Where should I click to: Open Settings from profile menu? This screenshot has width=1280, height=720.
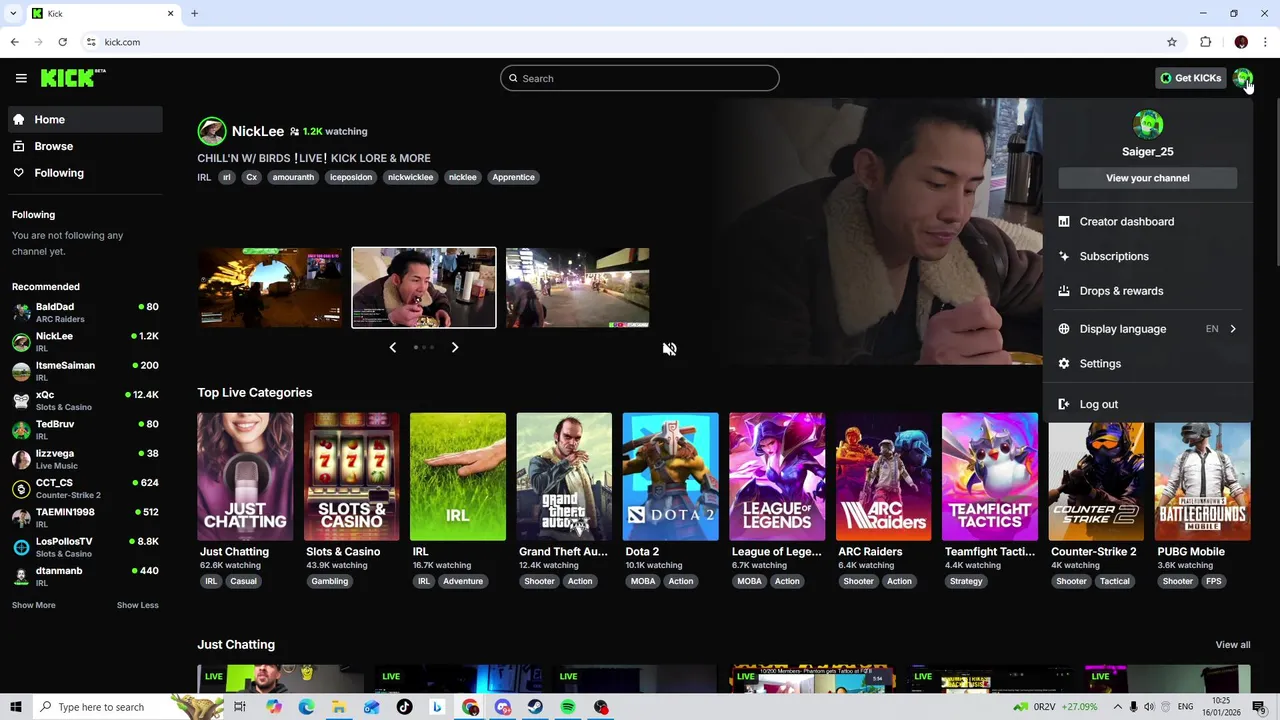click(x=1147, y=364)
